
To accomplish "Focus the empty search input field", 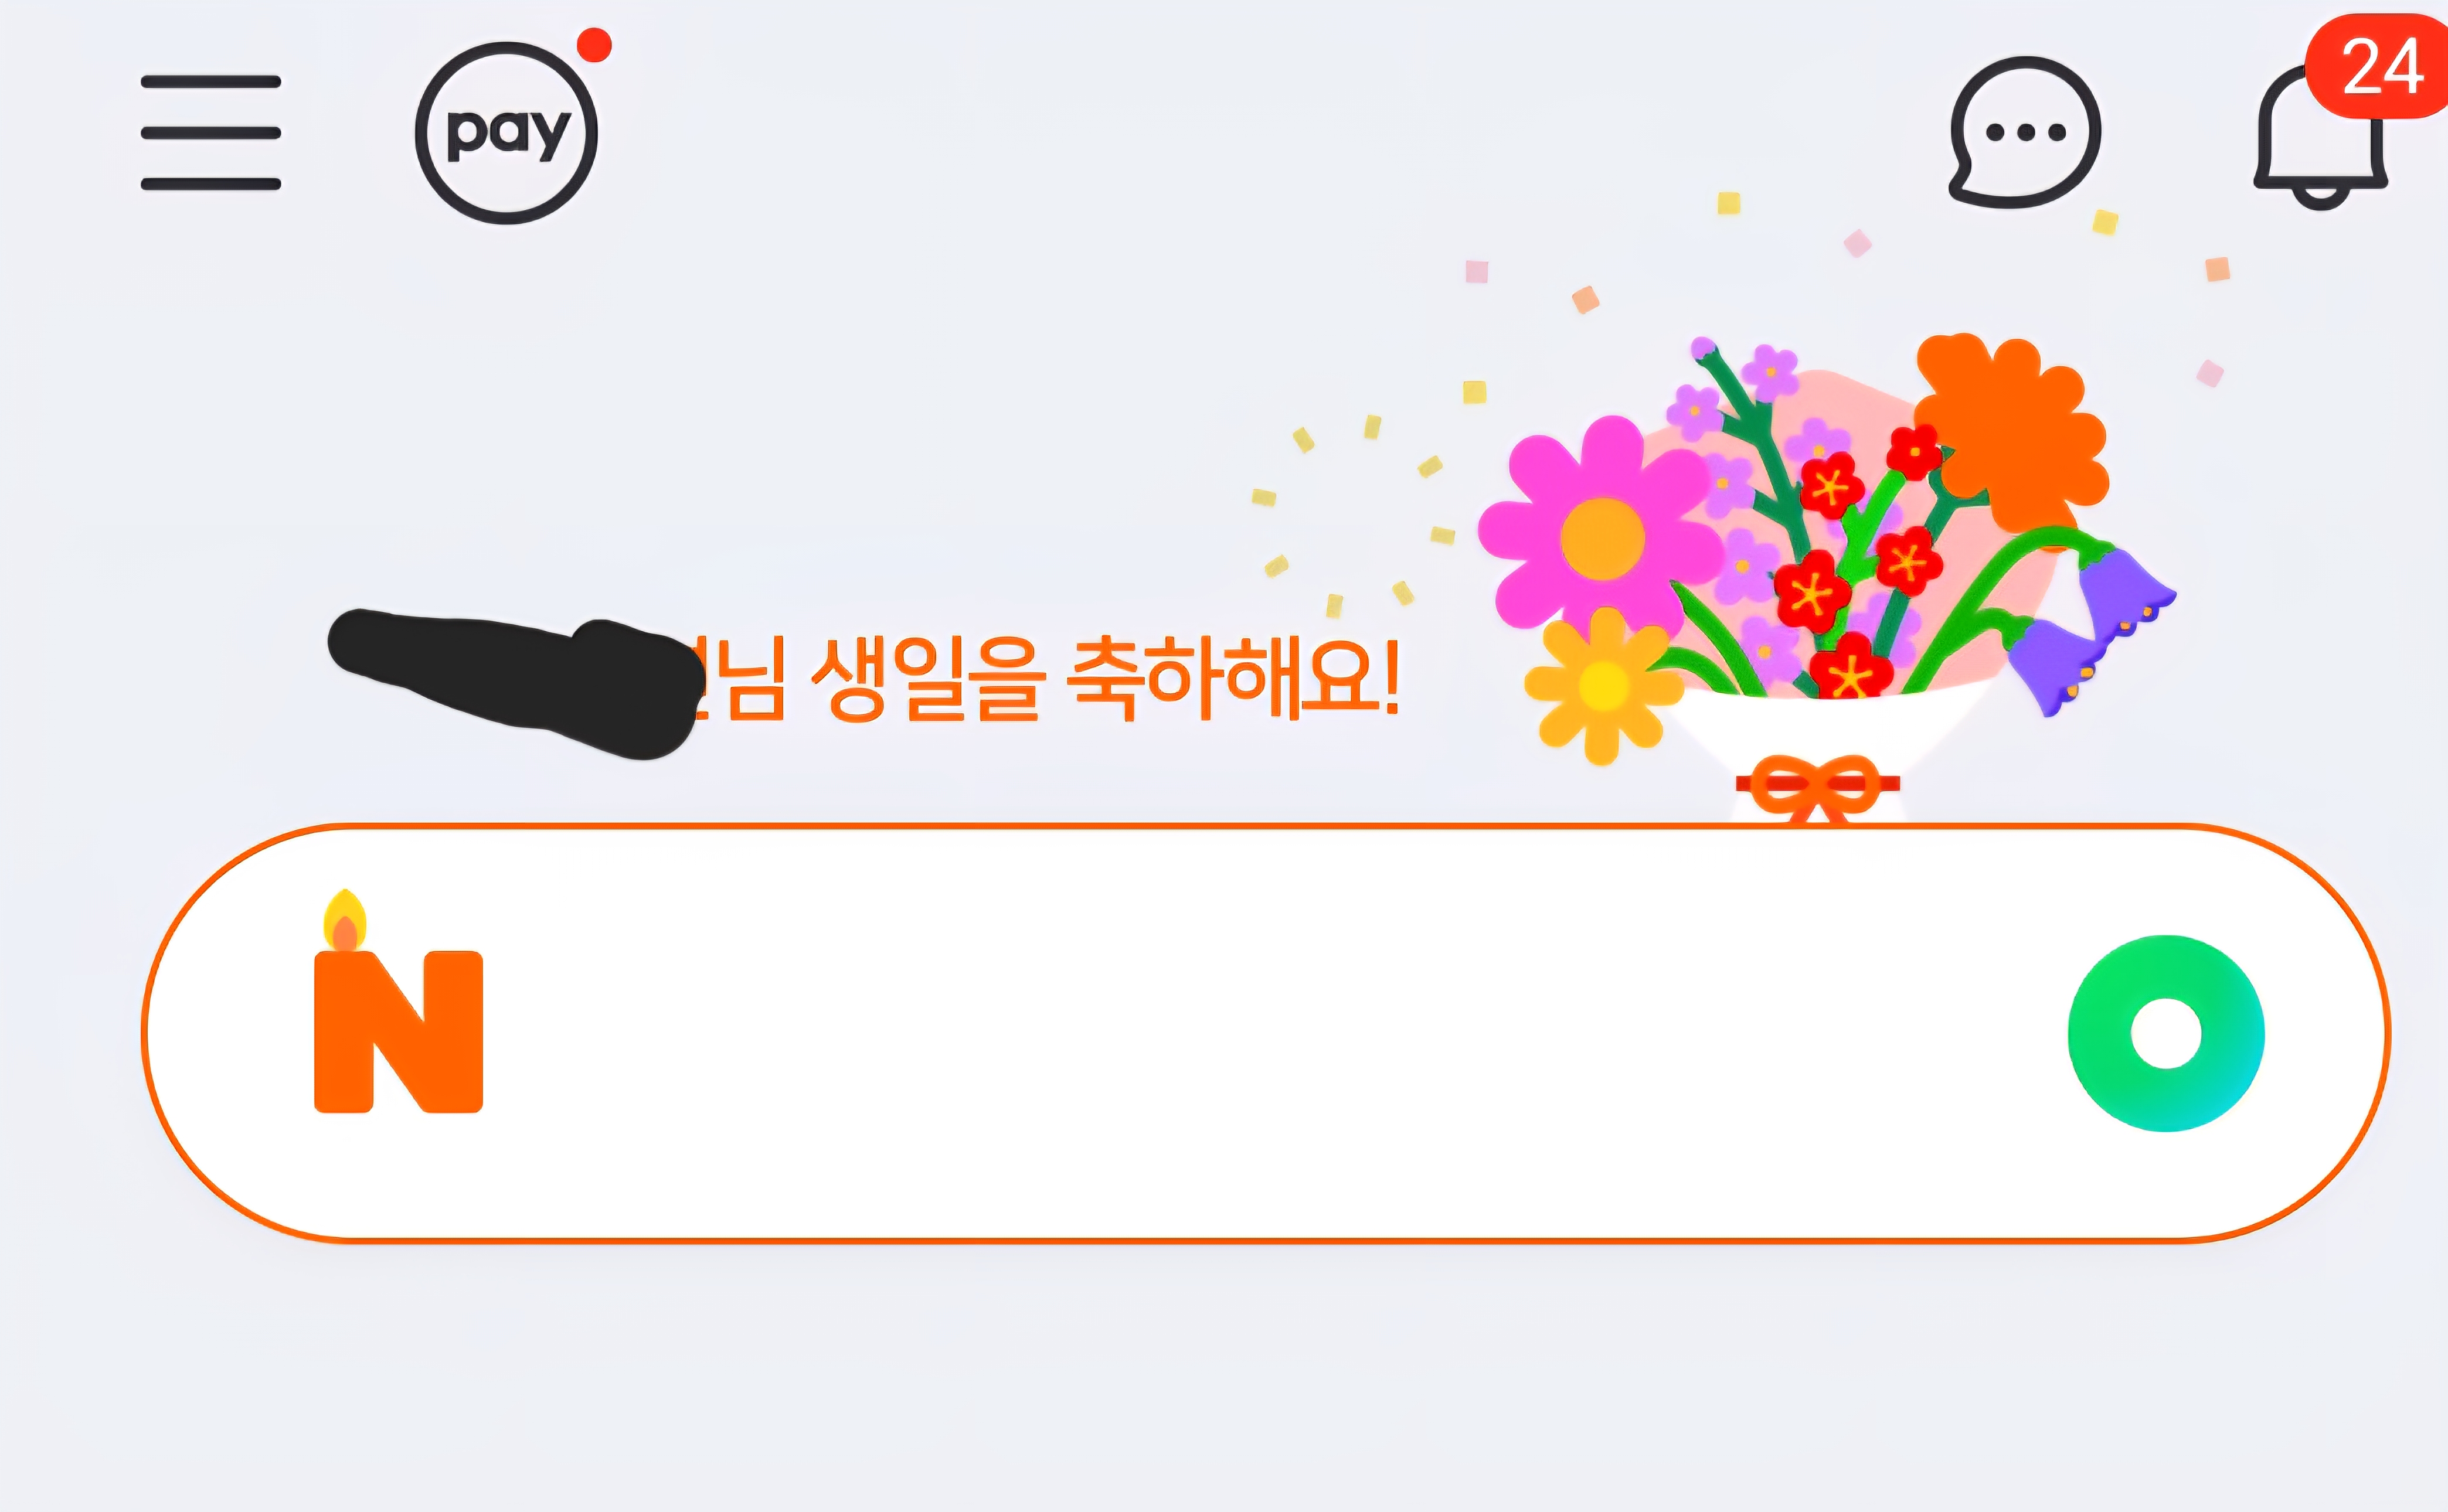I will pos(1266,1033).
